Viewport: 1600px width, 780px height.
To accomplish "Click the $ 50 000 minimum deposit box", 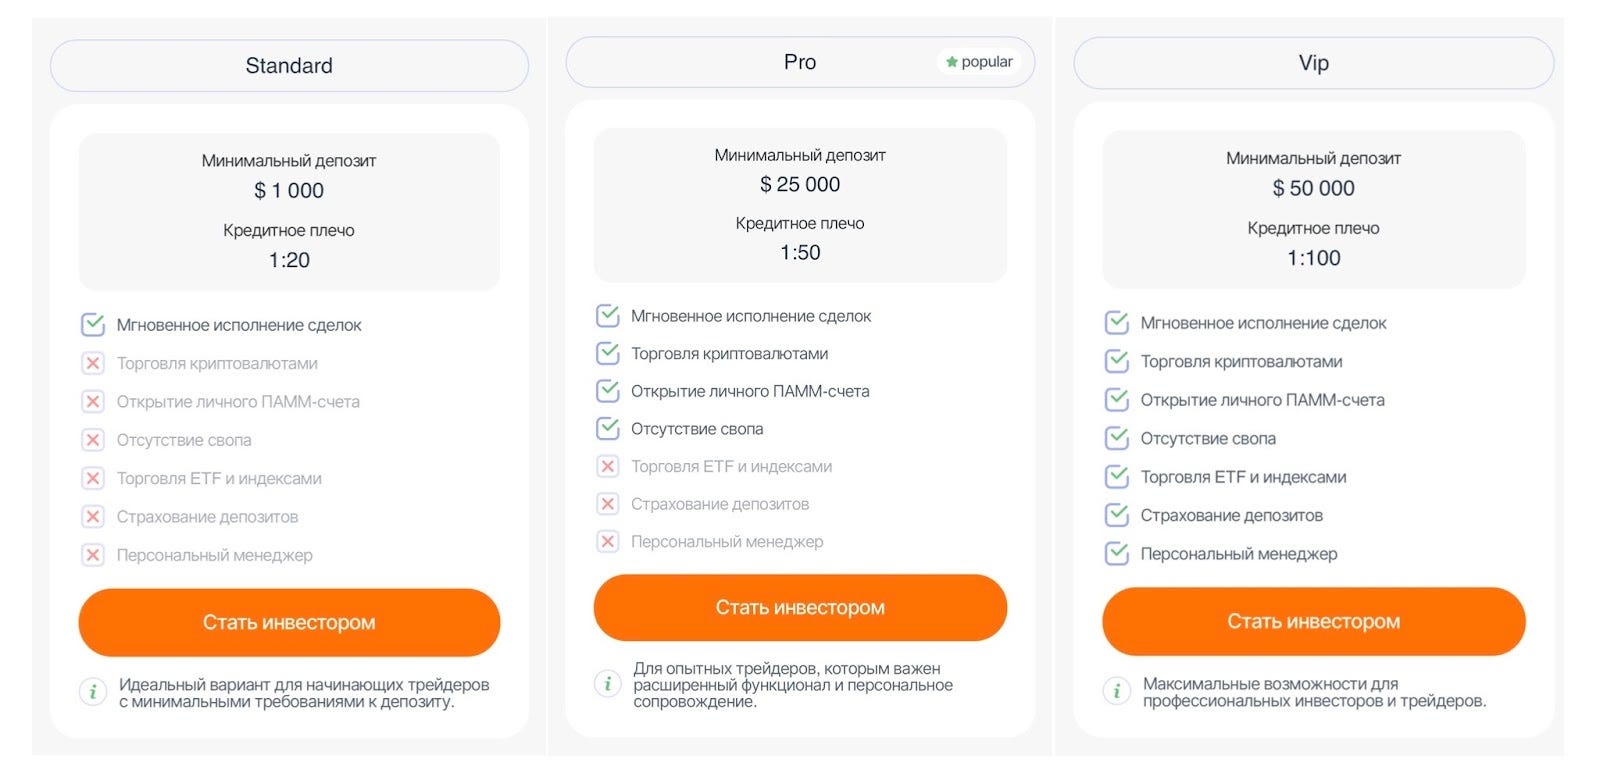I will tap(1313, 209).
